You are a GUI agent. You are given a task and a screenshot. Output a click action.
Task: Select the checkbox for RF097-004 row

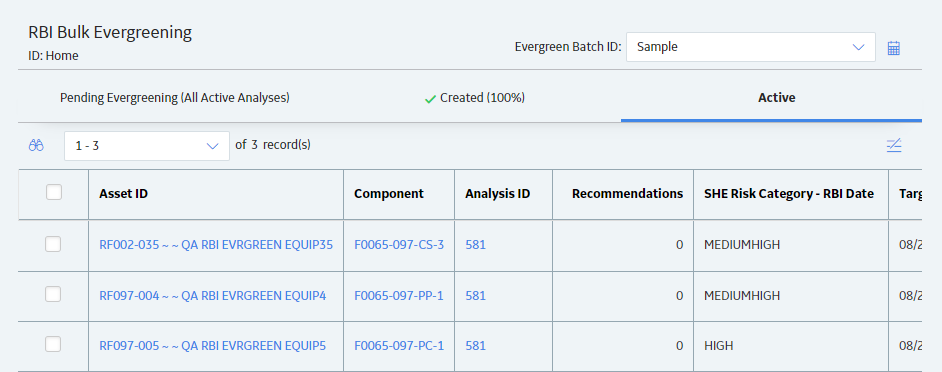53,294
